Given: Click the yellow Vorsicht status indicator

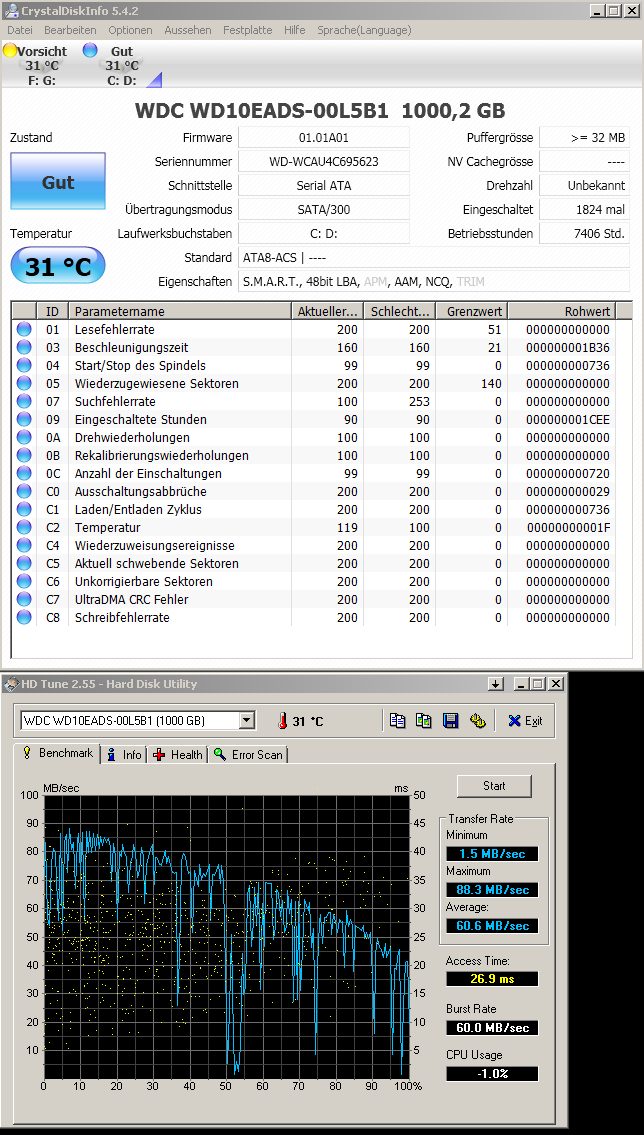Looking at the screenshot, I should [9, 51].
